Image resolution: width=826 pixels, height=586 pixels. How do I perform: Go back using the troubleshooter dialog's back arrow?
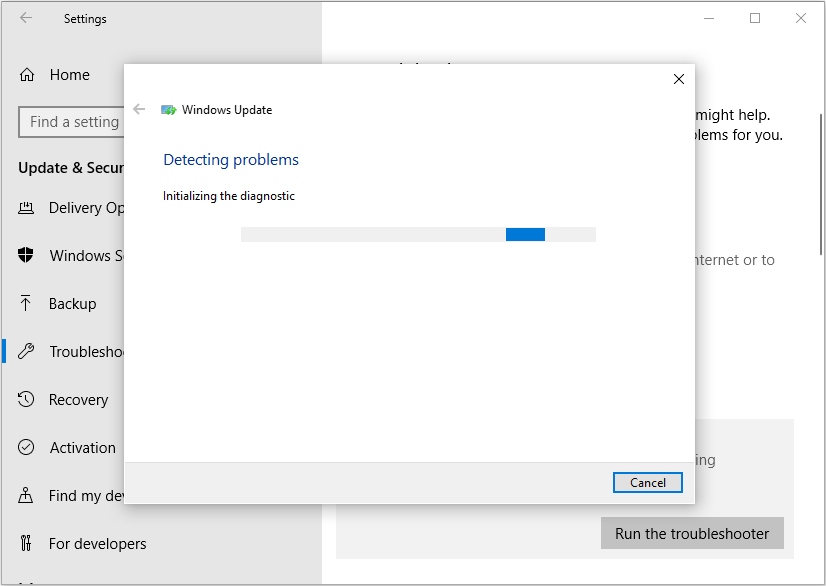[139, 110]
